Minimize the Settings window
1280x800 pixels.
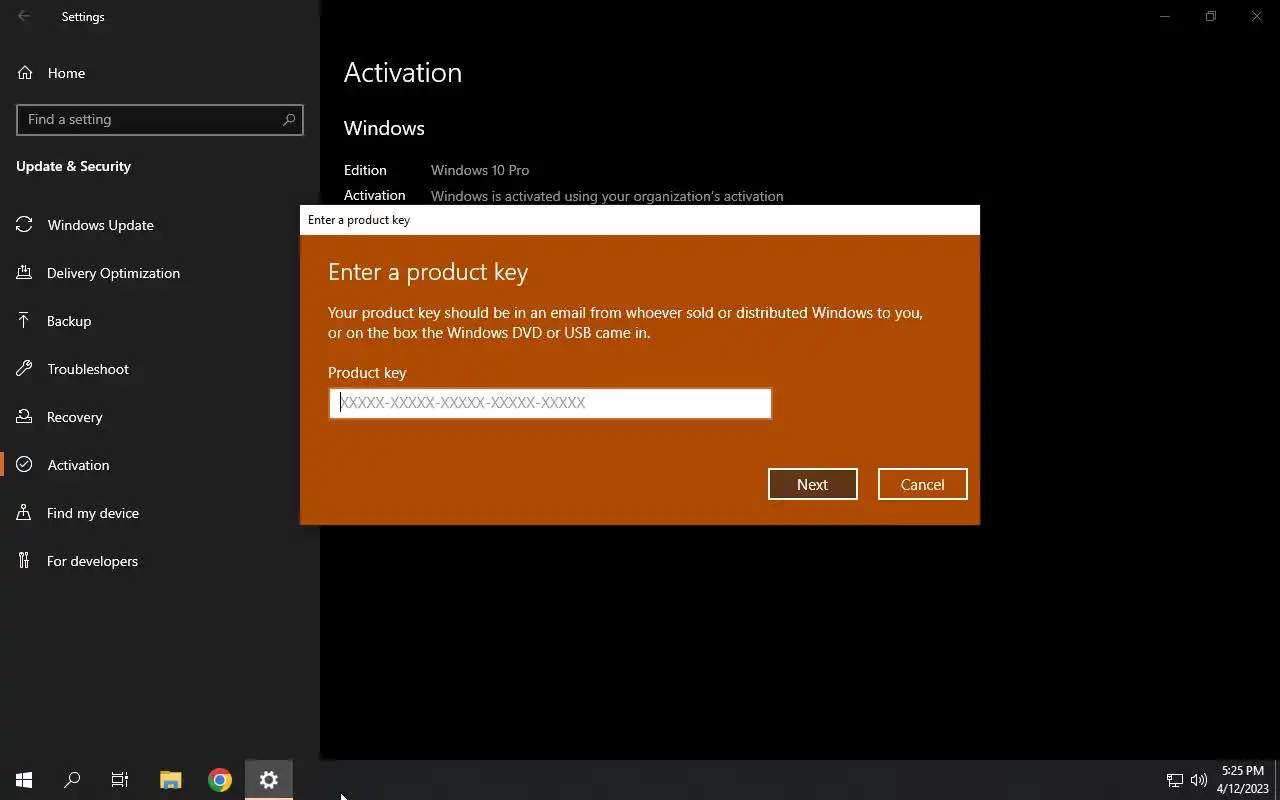pos(1165,16)
